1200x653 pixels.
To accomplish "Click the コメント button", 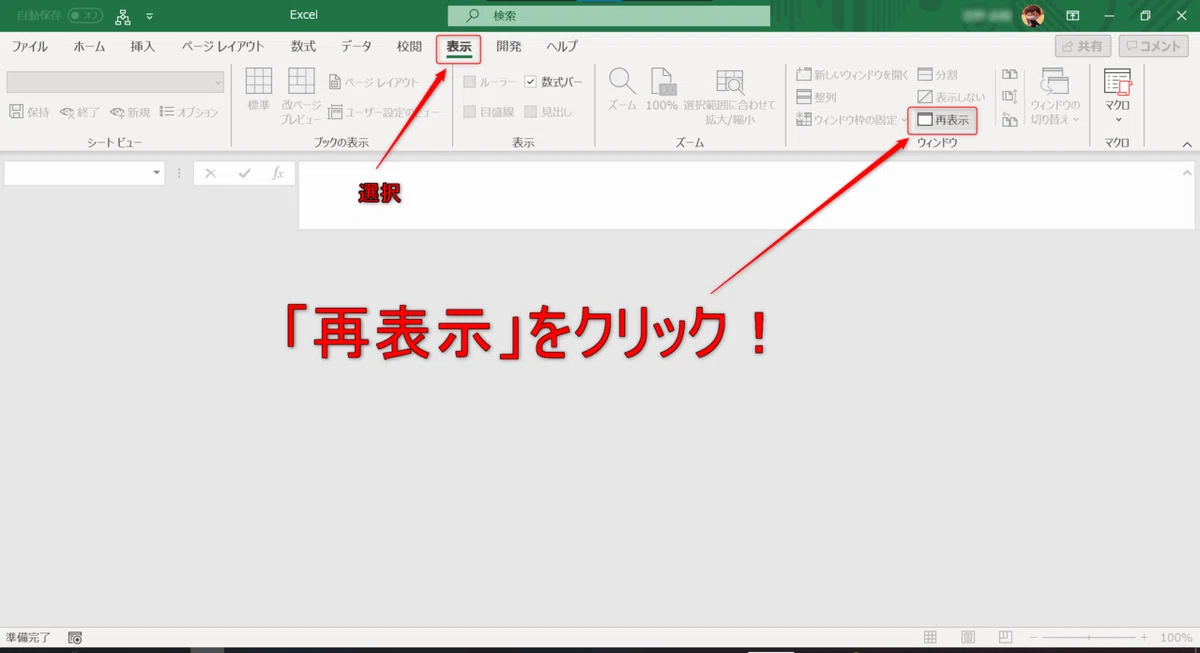I will (1154, 46).
